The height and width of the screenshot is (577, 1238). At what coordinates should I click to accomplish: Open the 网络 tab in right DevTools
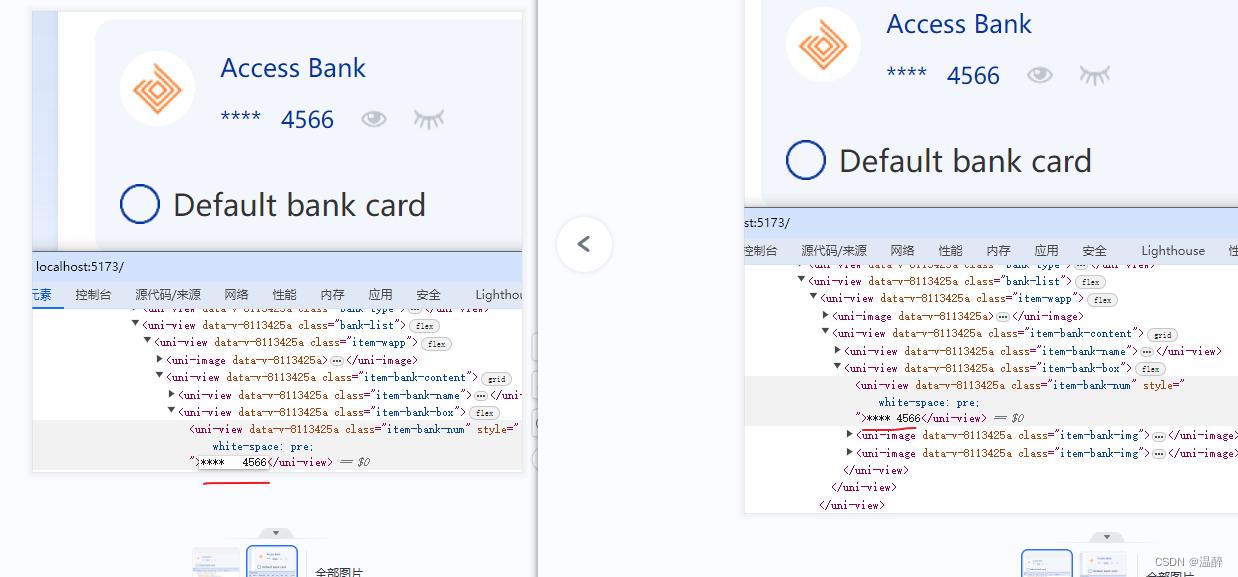(x=903, y=251)
